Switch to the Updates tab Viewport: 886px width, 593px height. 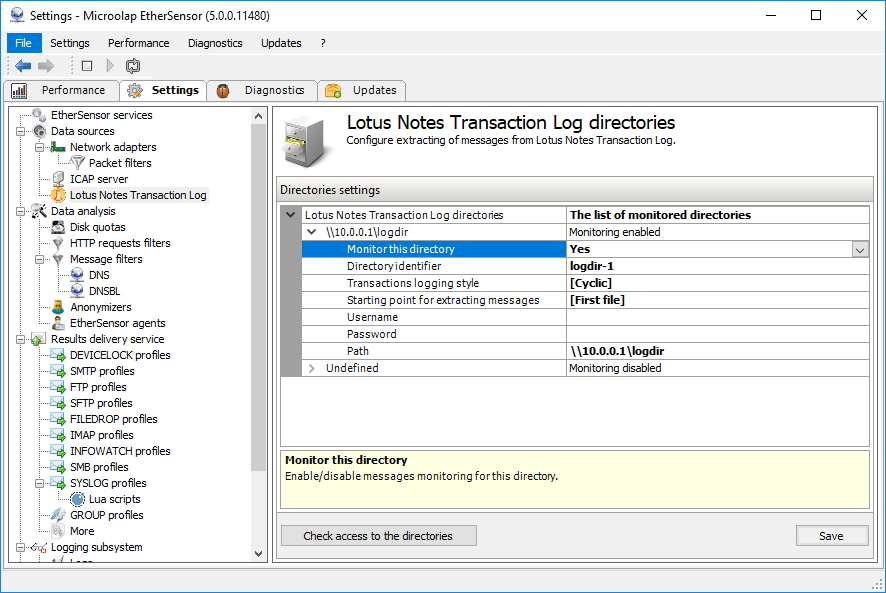click(x=362, y=90)
